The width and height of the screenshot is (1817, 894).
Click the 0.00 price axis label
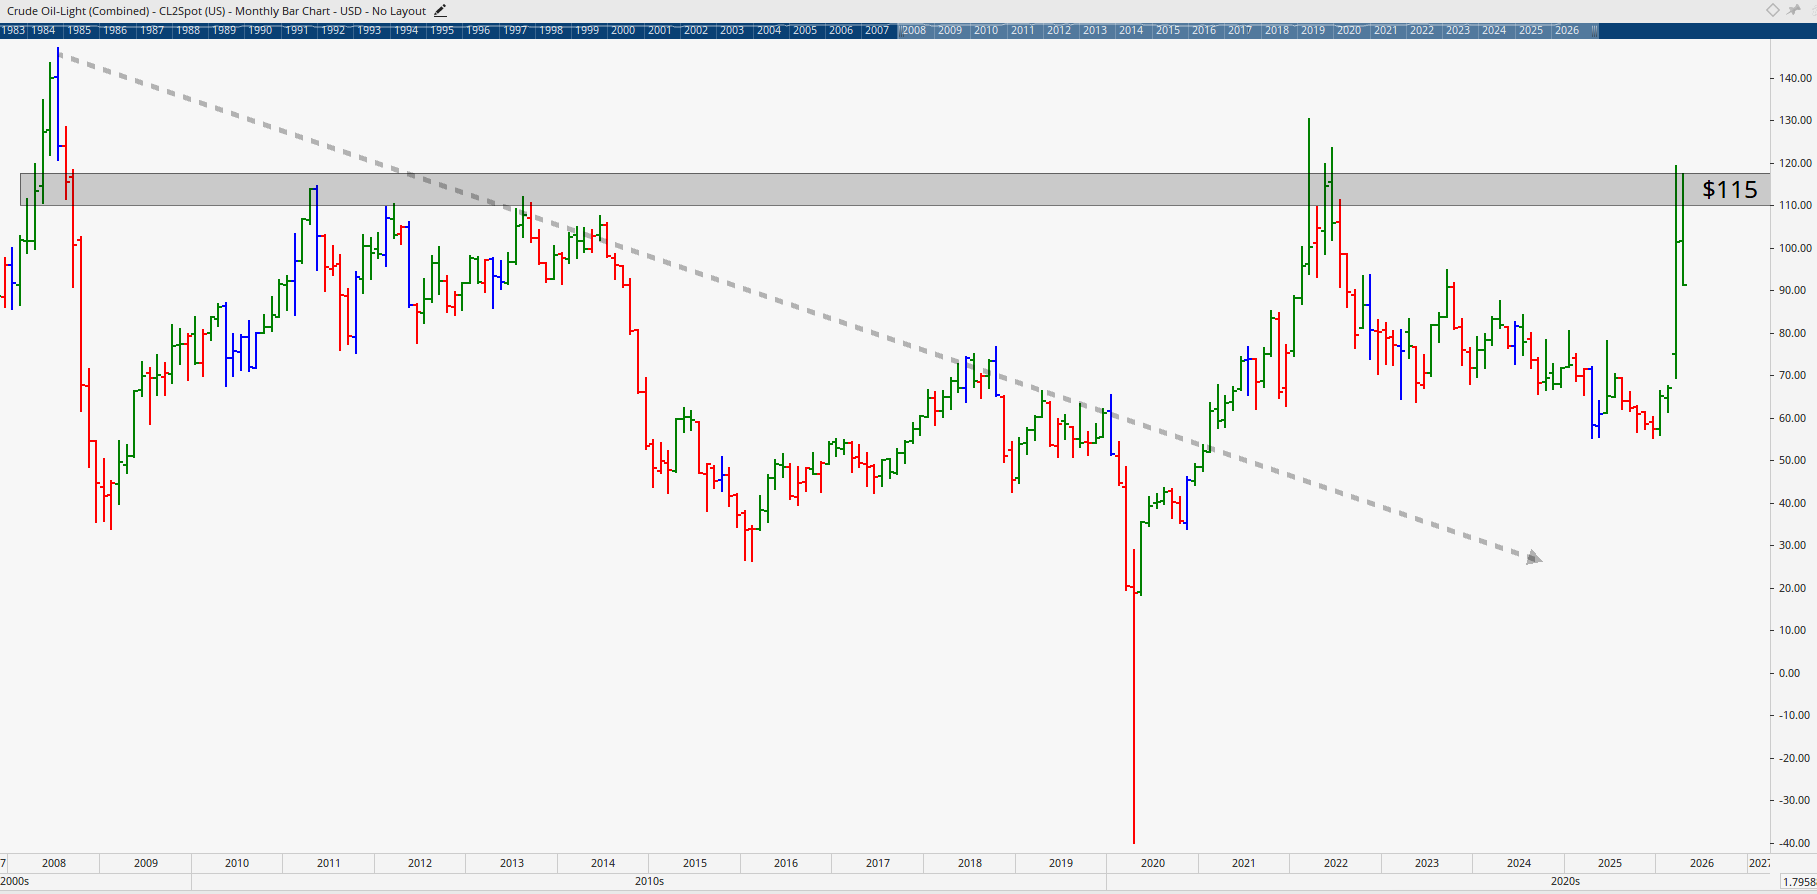click(1789, 673)
